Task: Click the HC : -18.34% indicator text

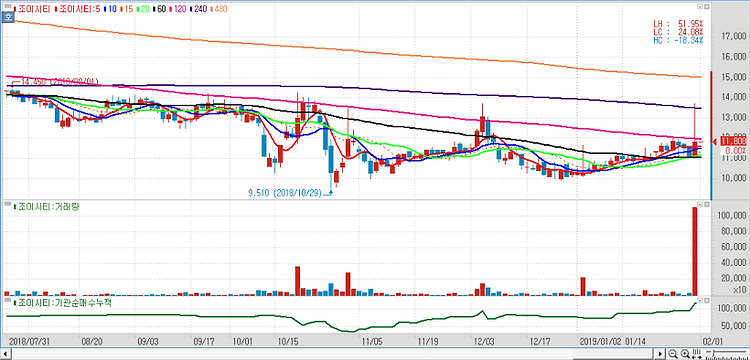Action: coord(678,41)
